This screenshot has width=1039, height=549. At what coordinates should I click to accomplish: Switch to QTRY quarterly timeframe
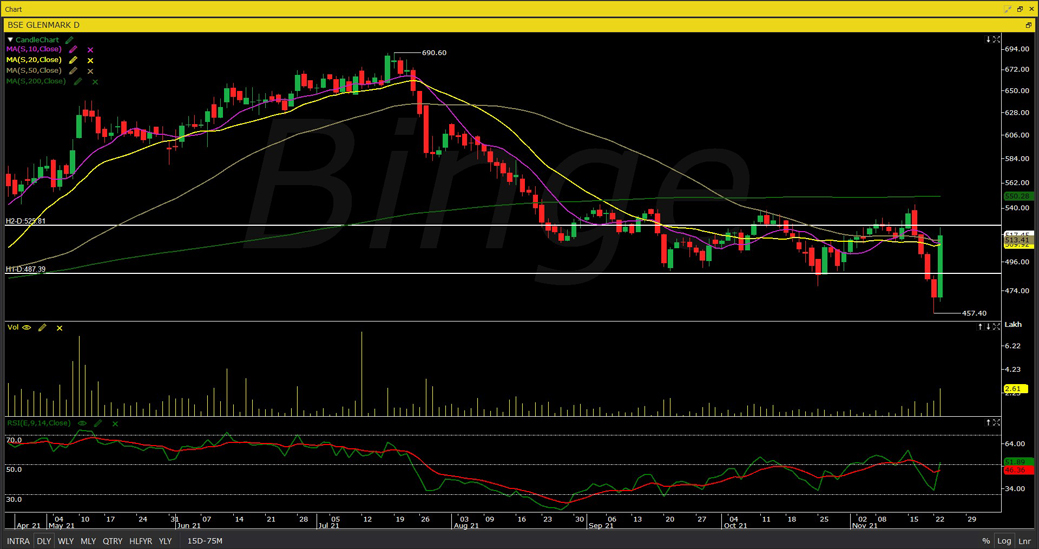point(113,541)
